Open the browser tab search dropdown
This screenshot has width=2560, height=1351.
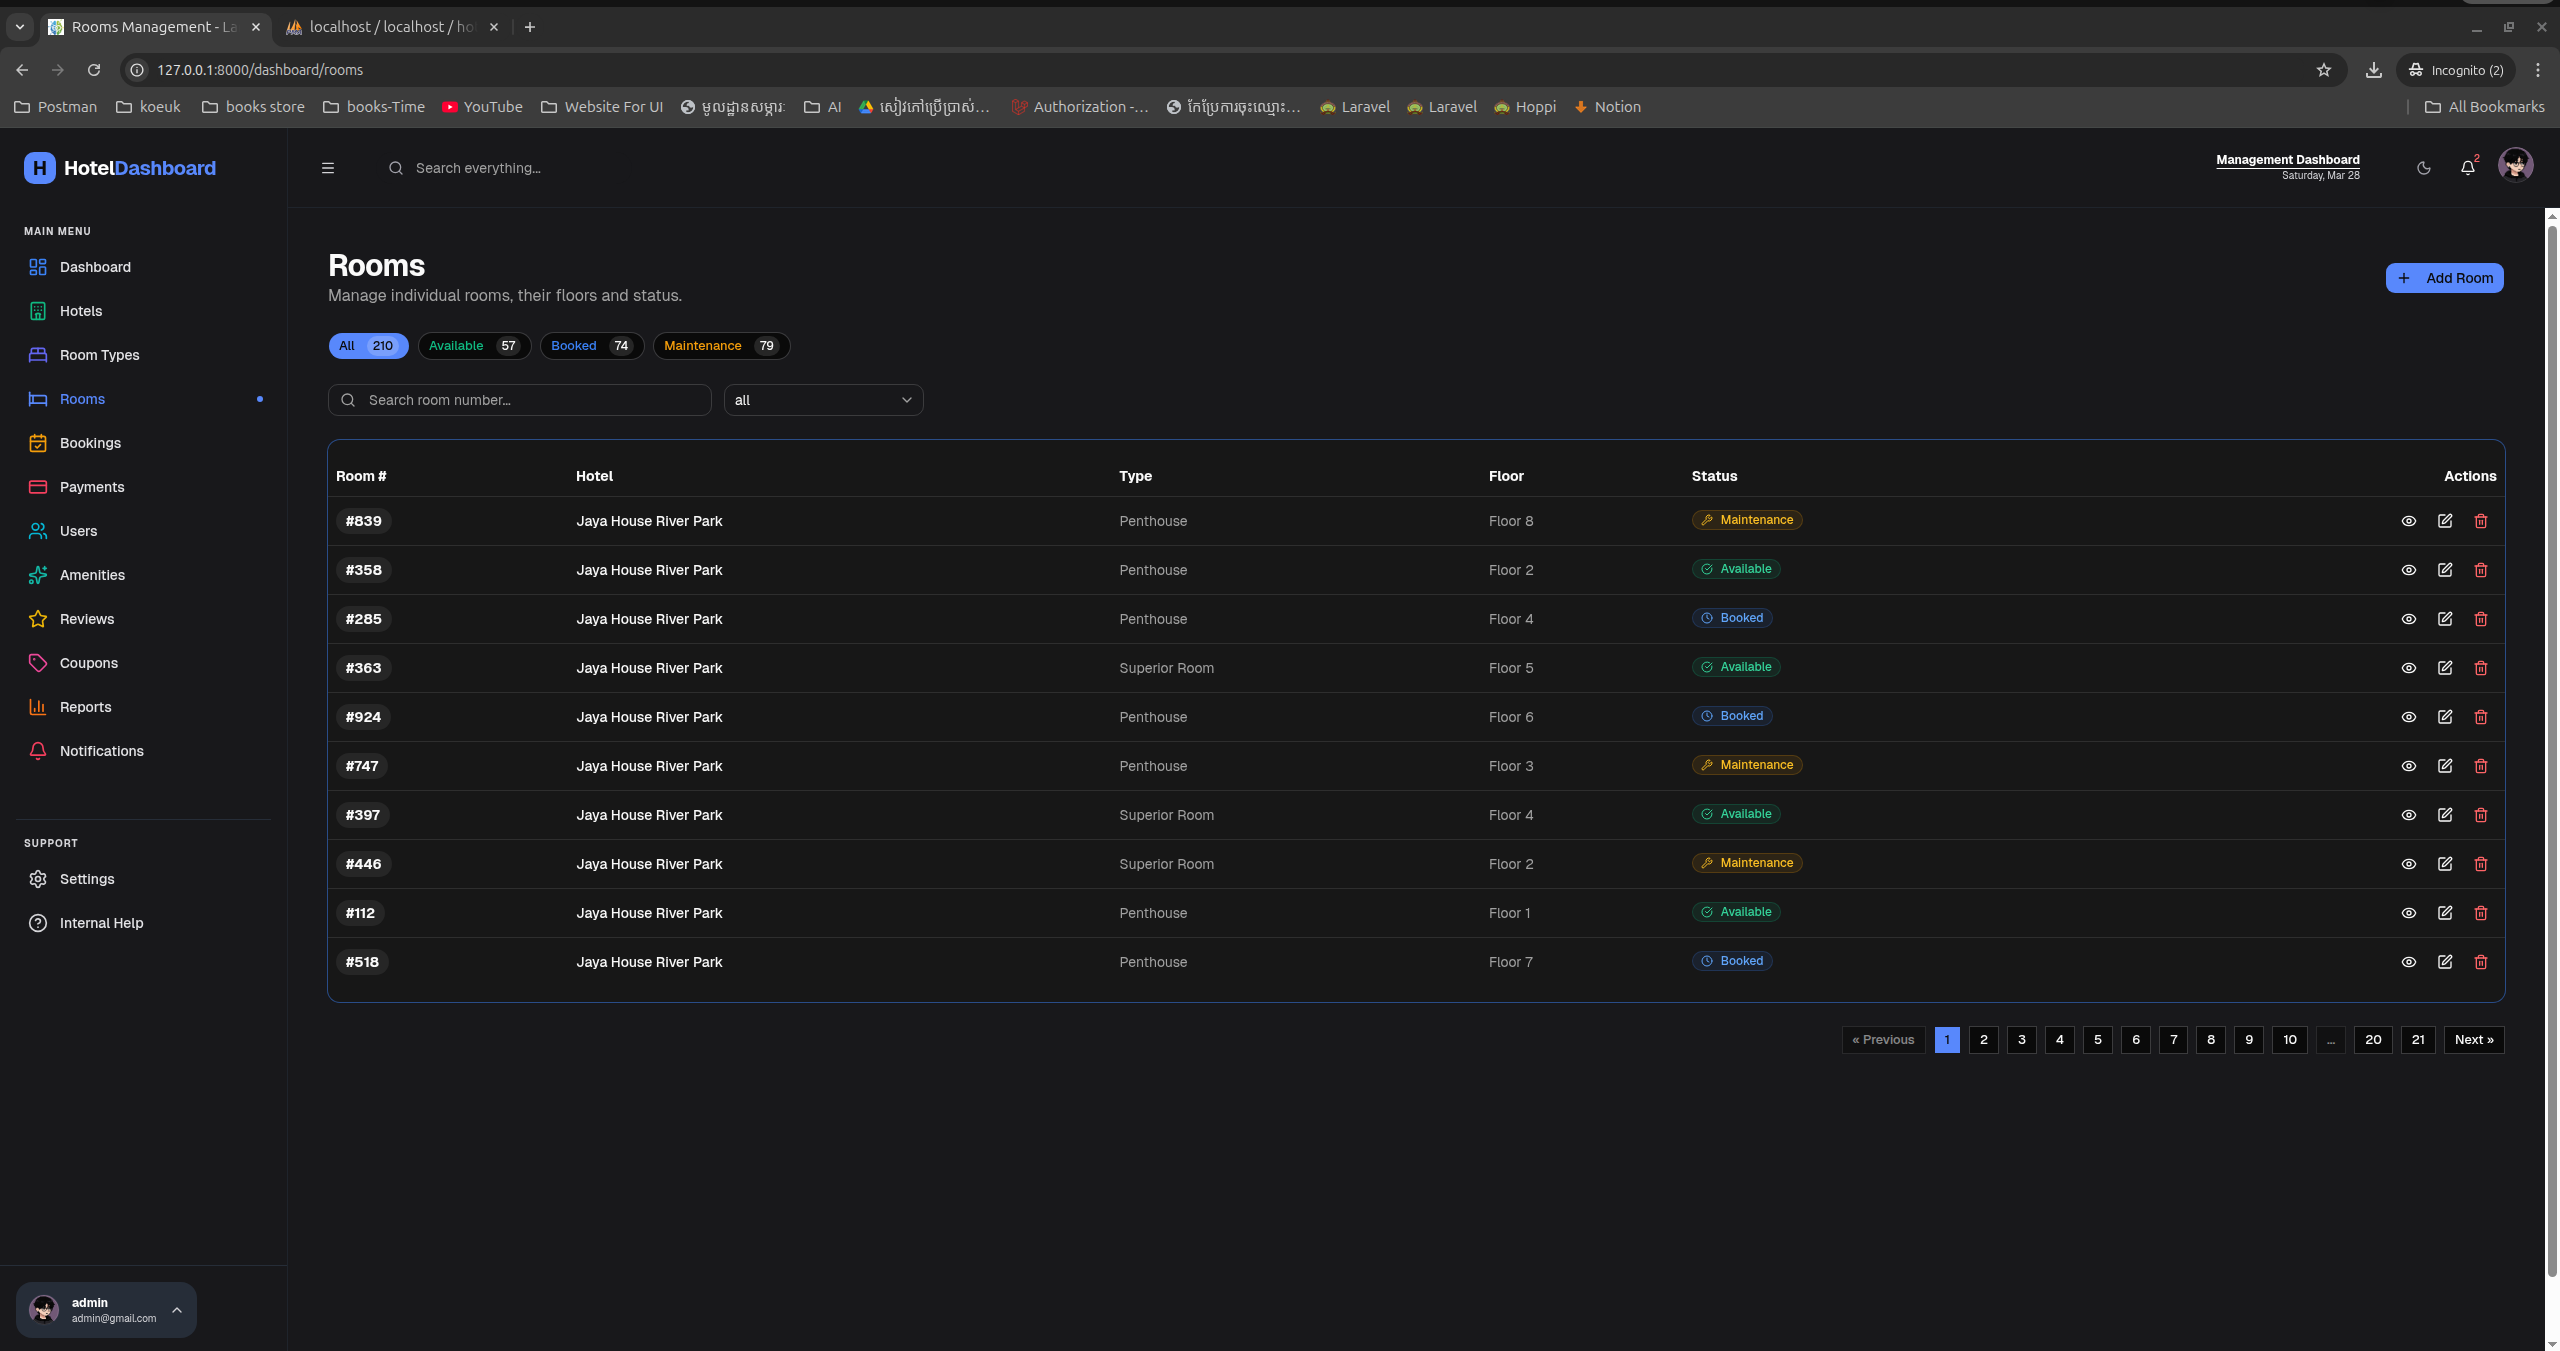pos(19,27)
